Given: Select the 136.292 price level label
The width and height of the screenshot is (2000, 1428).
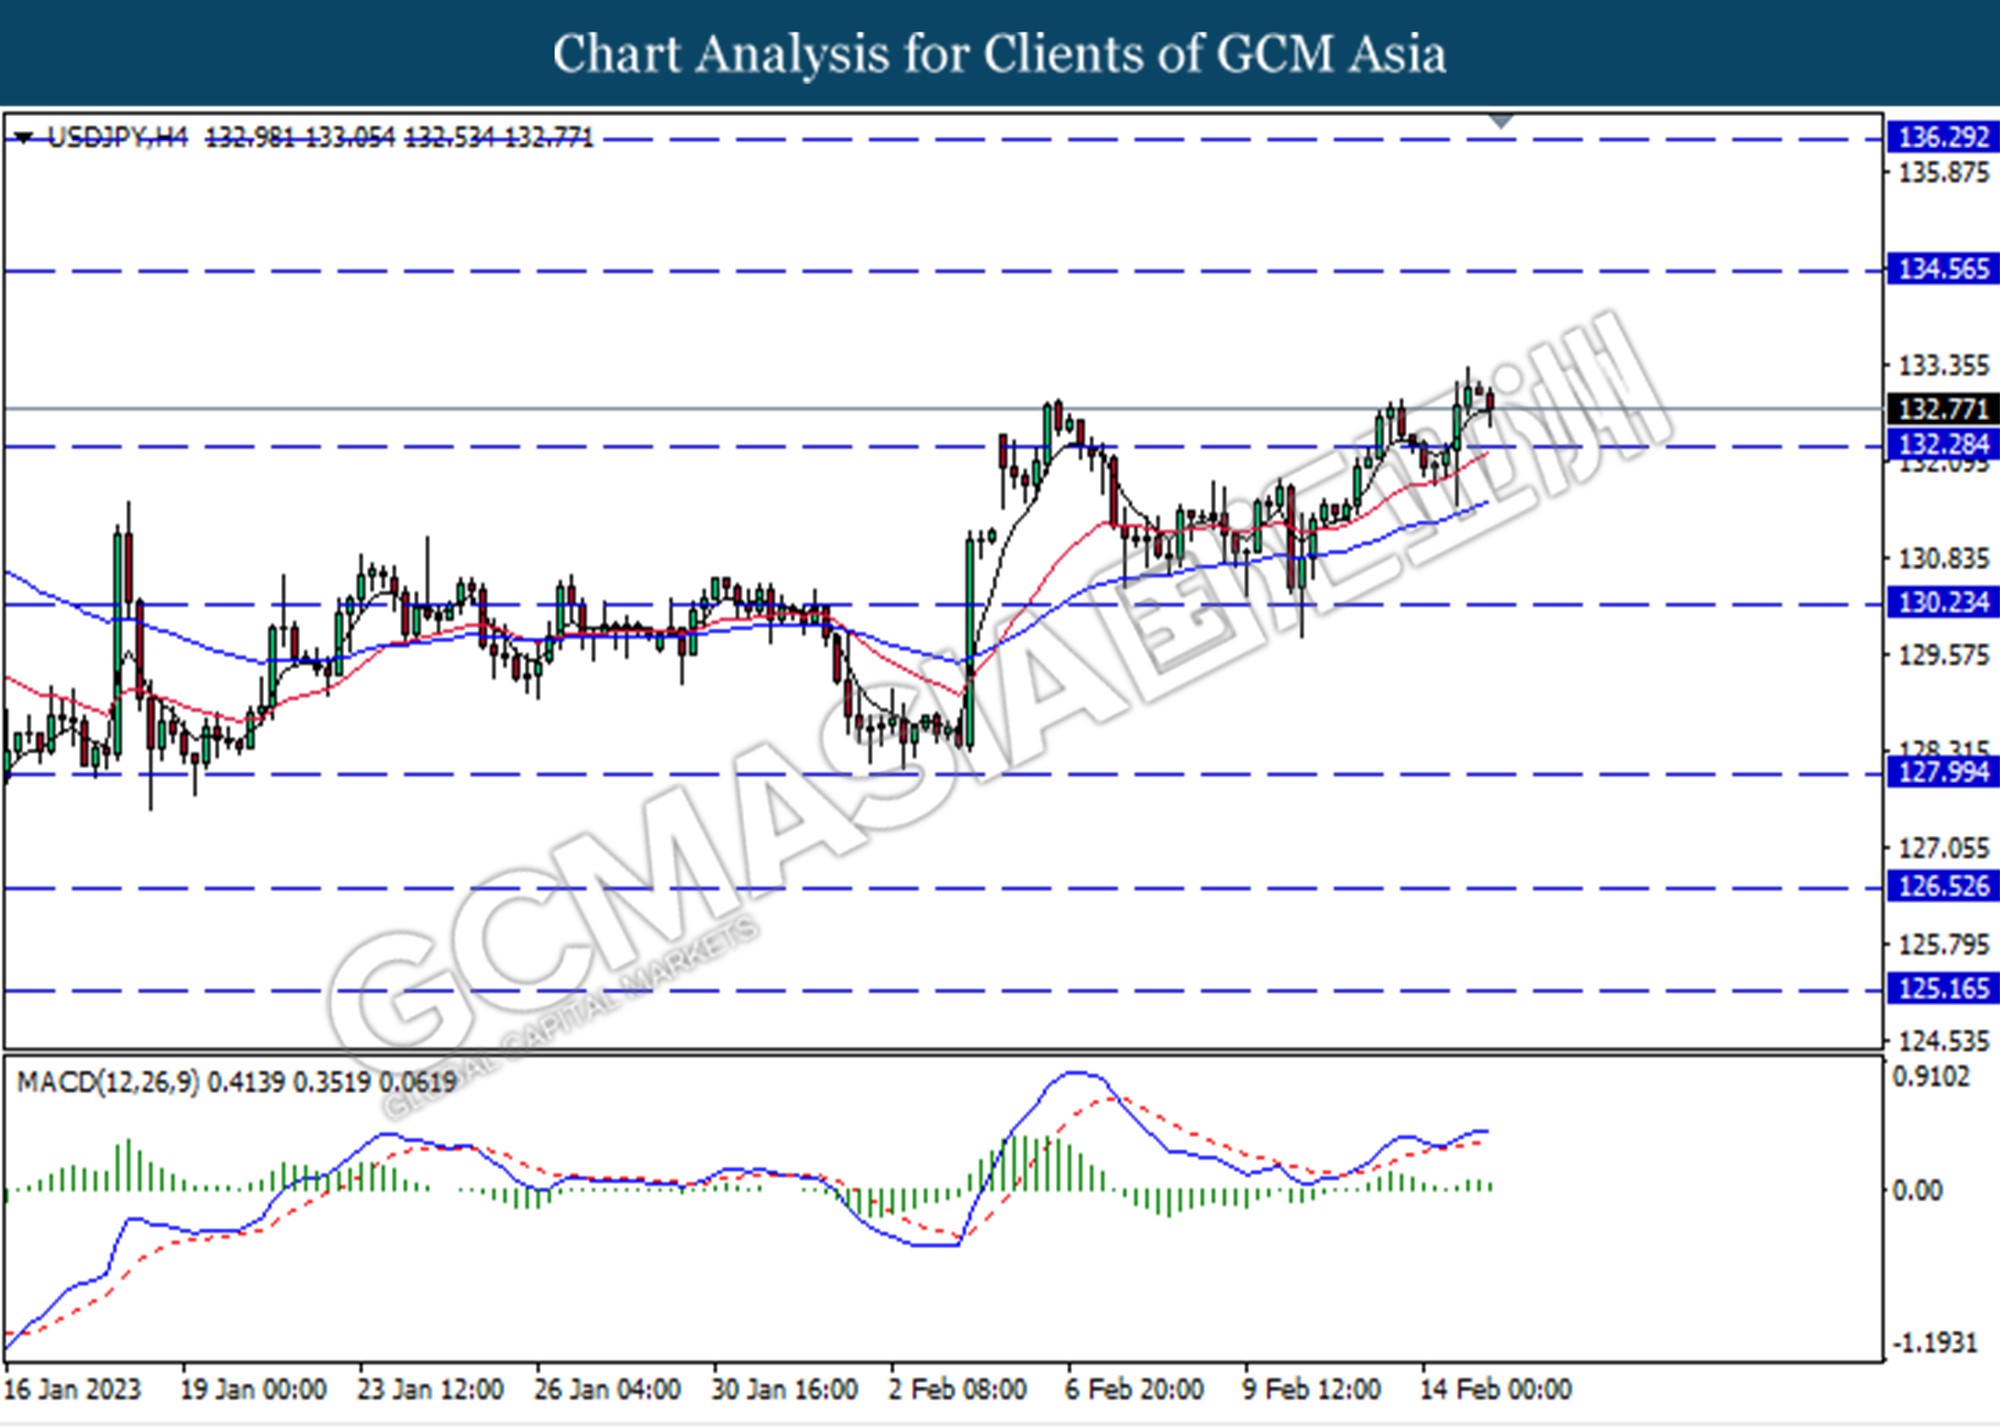Looking at the screenshot, I should coord(1943,137).
